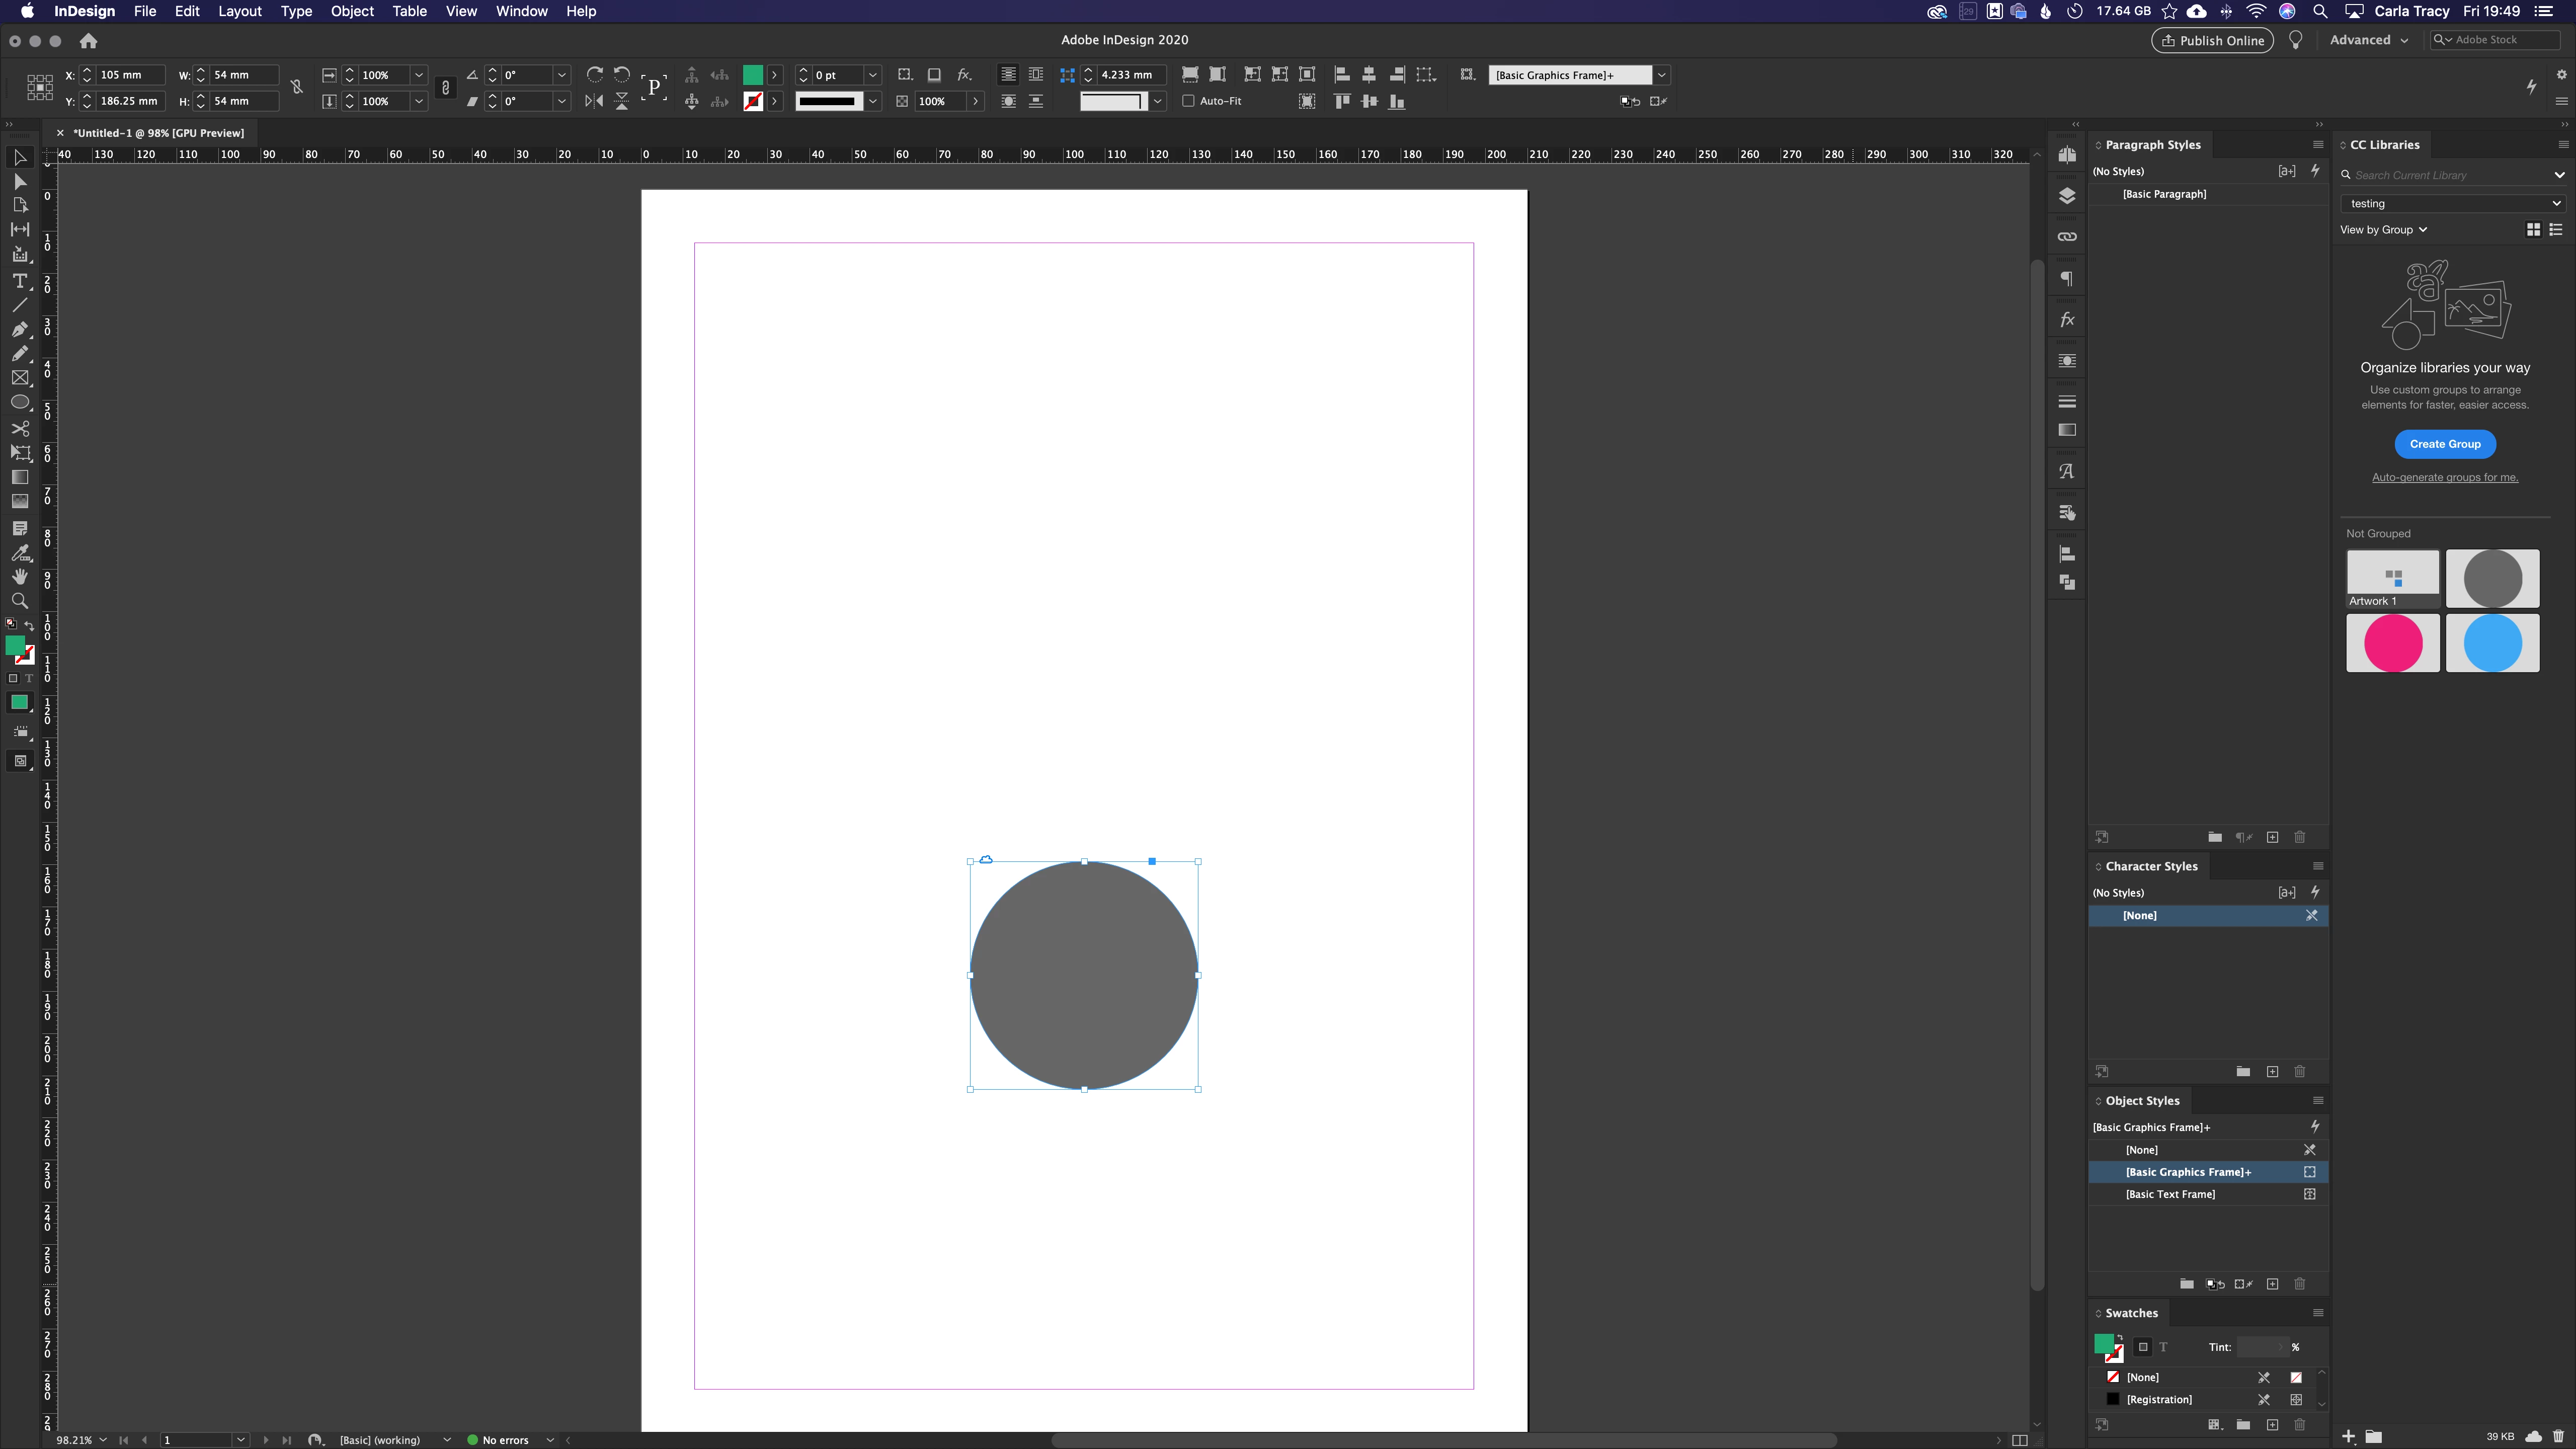2576x1449 pixels.
Task: Select the Pen tool in toolbox
Action: tap(19, 329)
